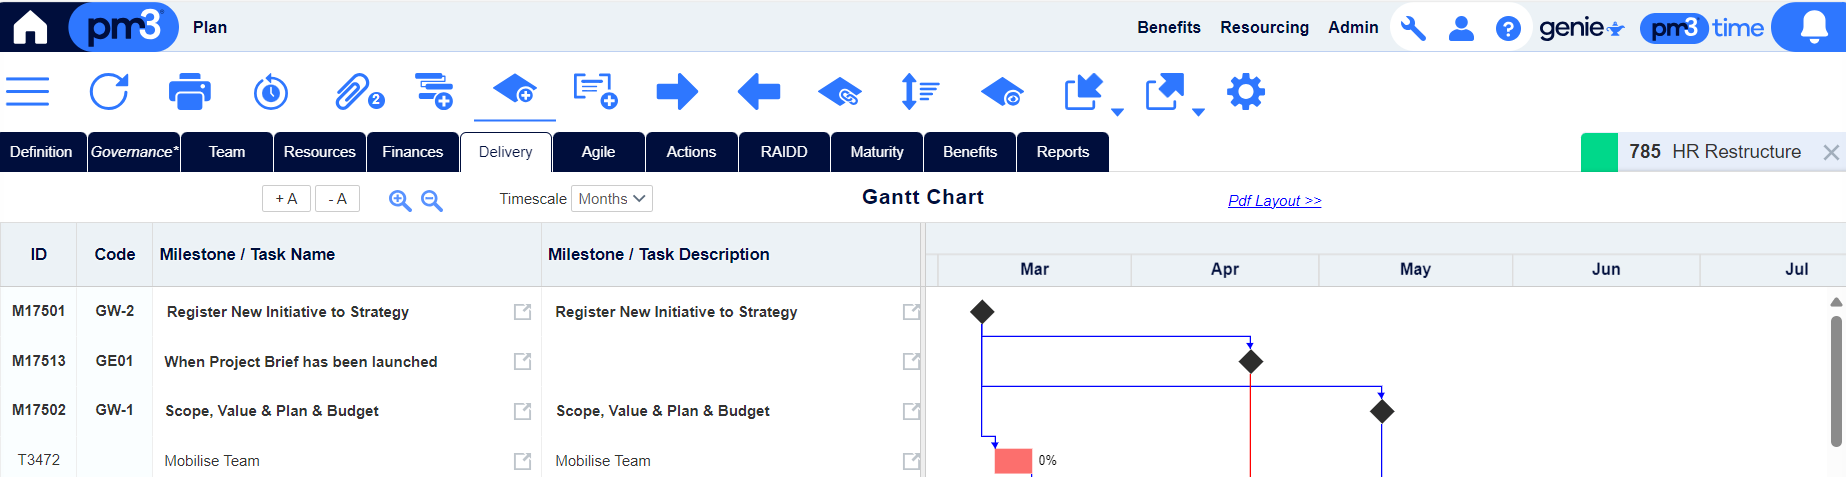Expand the export dropdown arrow

[x=1198, y=112]
